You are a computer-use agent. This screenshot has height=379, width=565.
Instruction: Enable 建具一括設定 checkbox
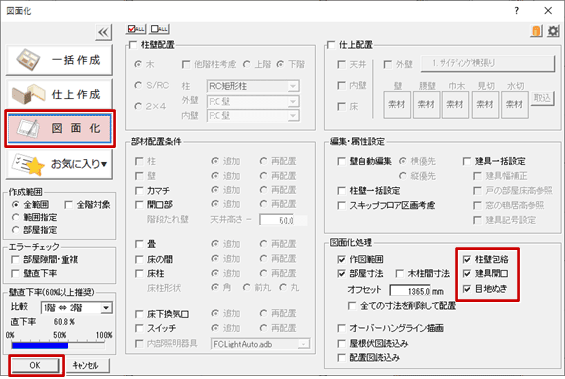coord(467,161)
